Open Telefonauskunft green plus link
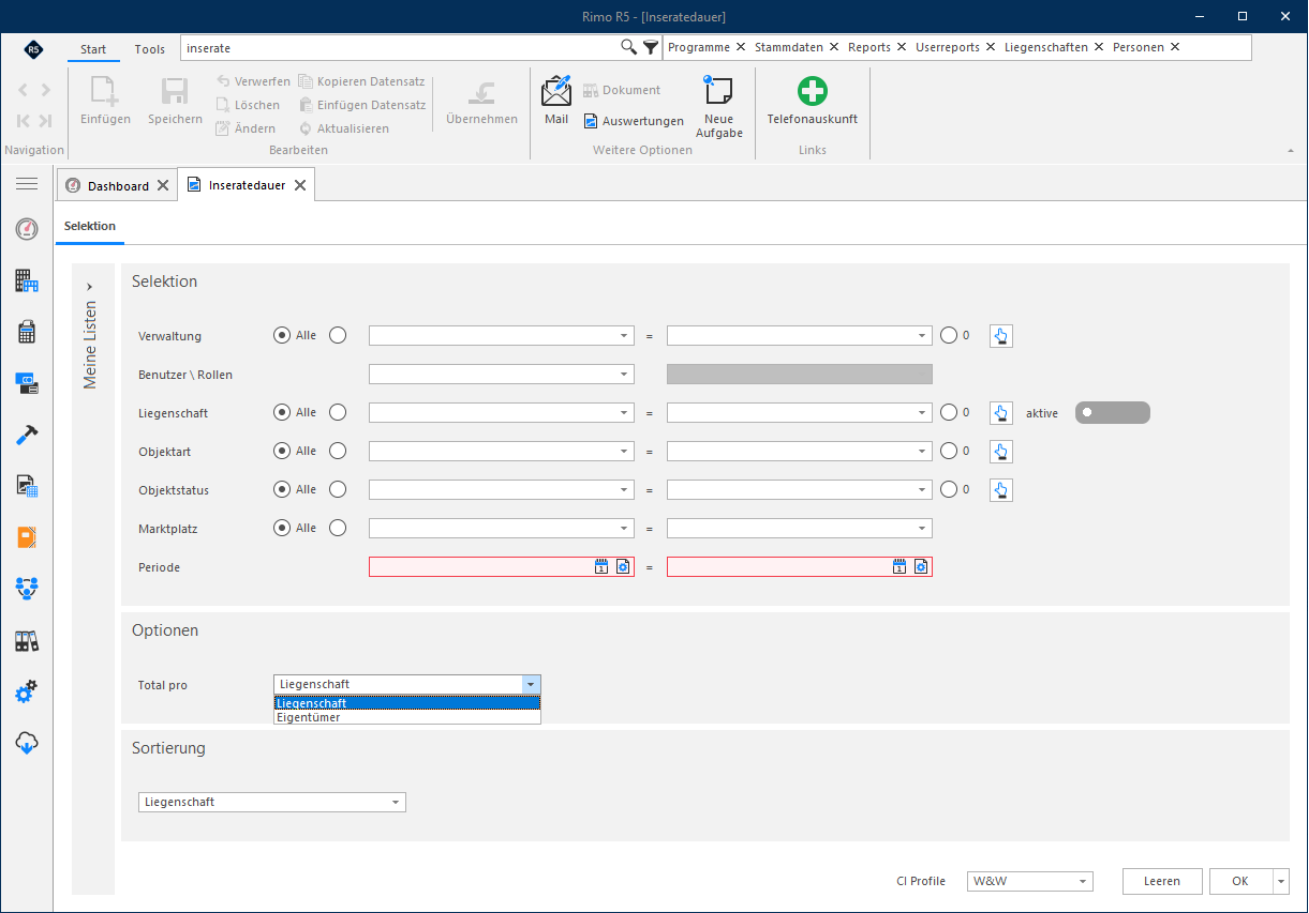Image resolution: width=1309 pixels, height=913 pixels. [x=812, y=101]
